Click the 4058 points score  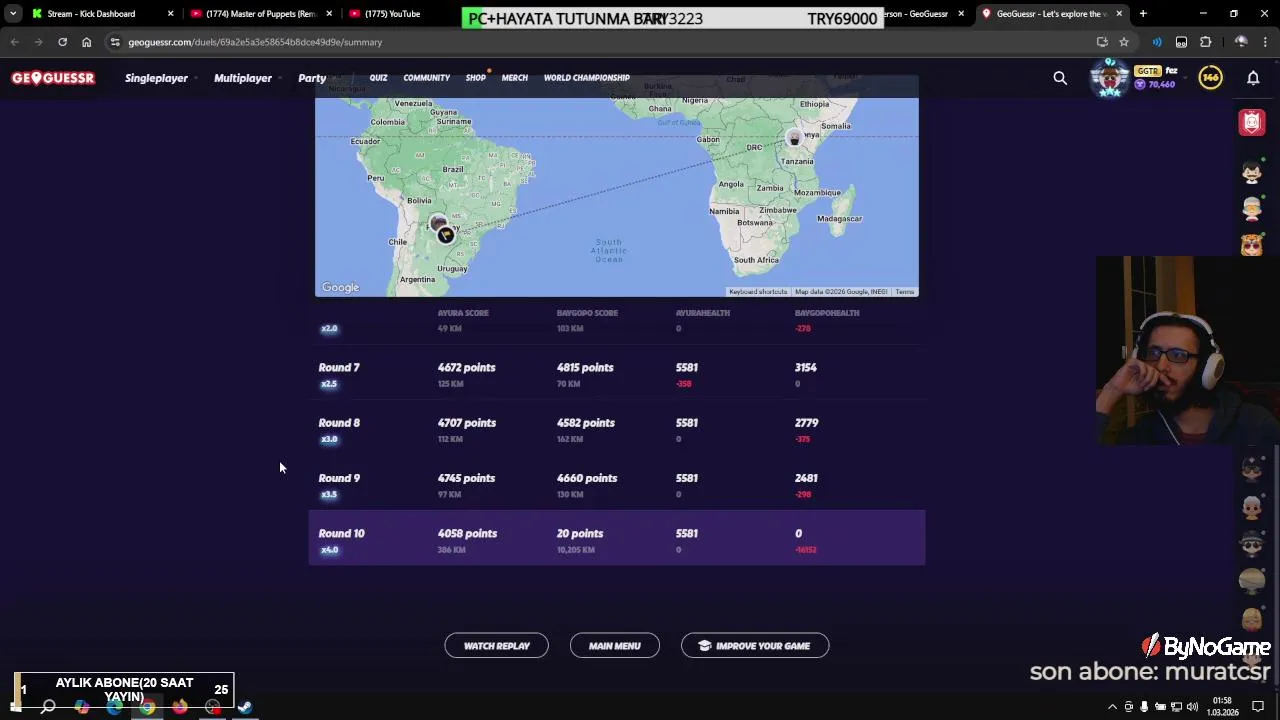coord(467,534)
